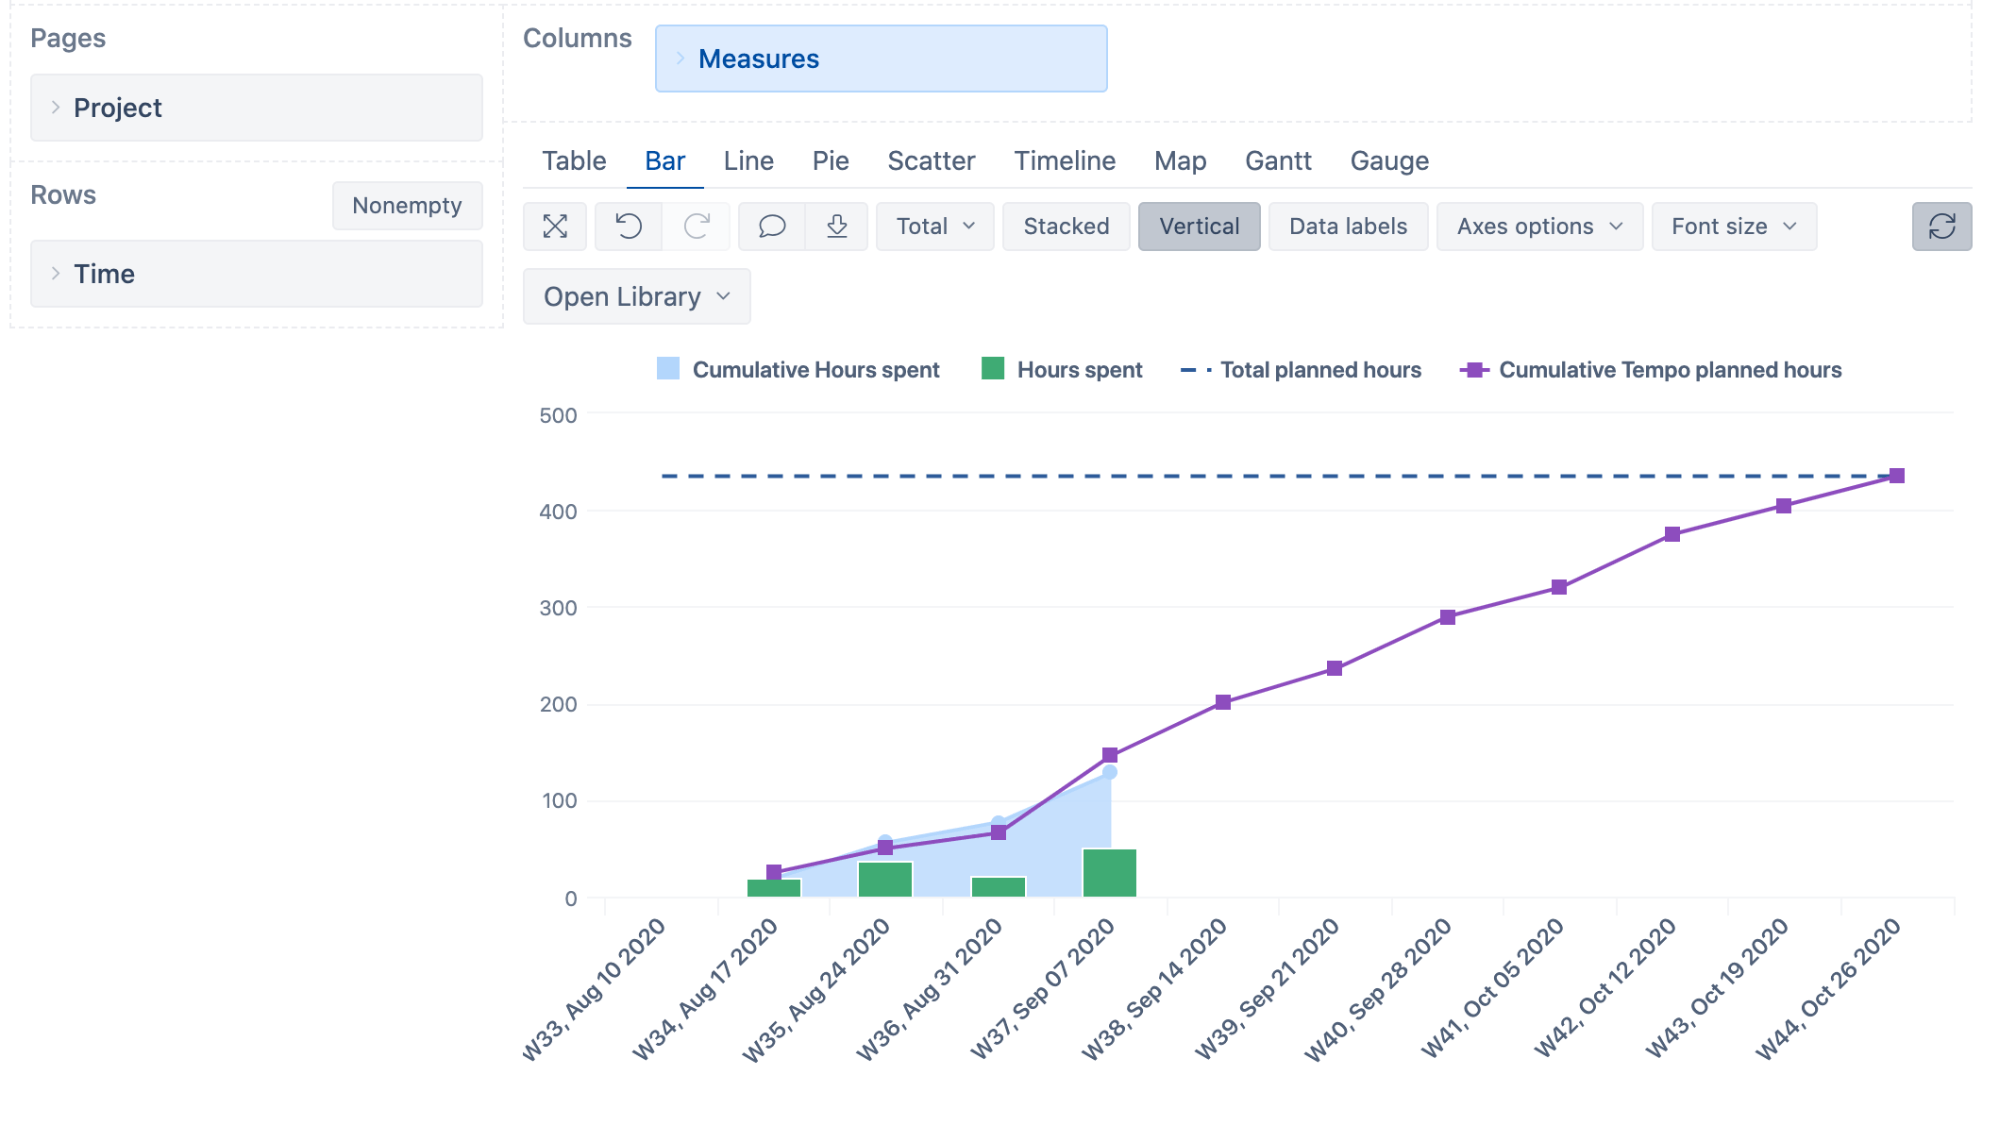
Task: Click the Hours spent green legend square
Action: coord(992,369)
